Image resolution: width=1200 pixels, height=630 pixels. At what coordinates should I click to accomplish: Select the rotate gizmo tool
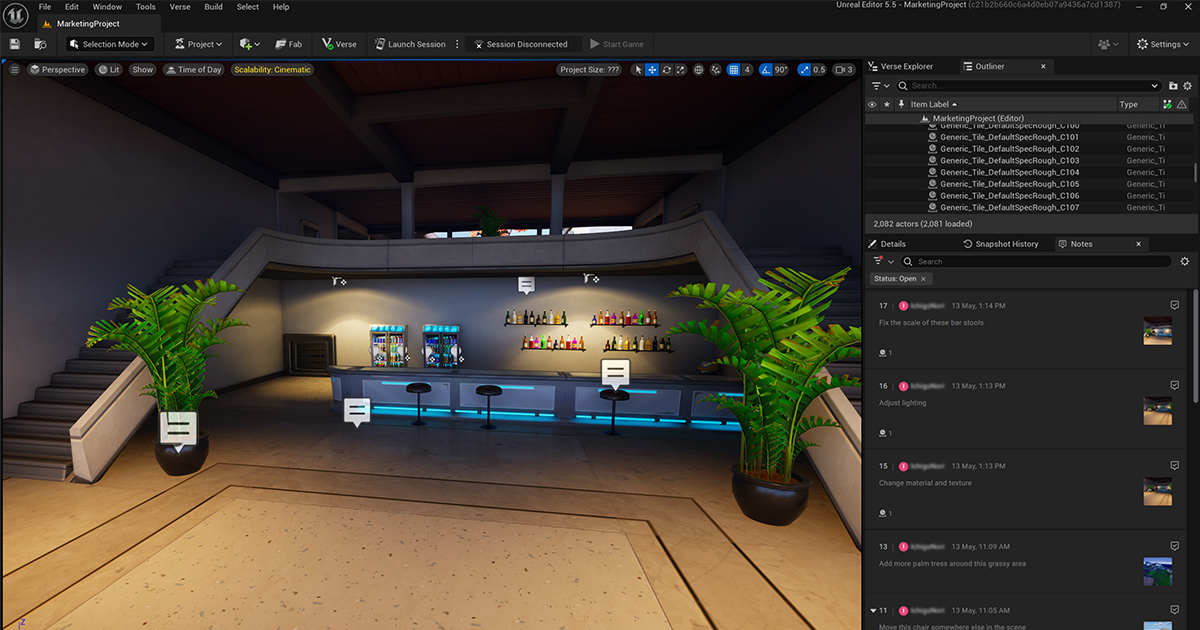point(666,70)
